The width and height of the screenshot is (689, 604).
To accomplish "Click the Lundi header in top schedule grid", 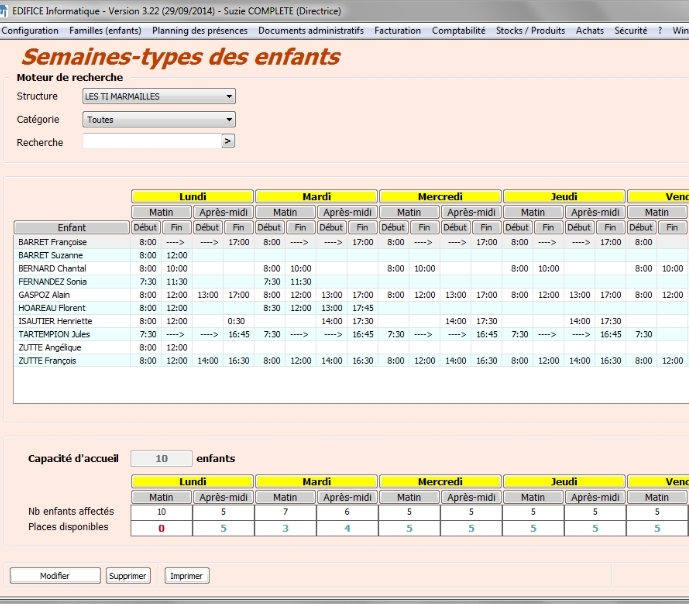I will [x=192, y=197].
